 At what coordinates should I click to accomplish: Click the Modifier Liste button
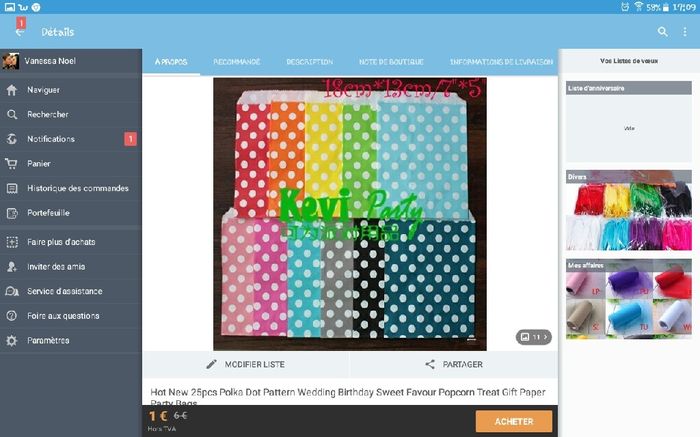point(246,364)
